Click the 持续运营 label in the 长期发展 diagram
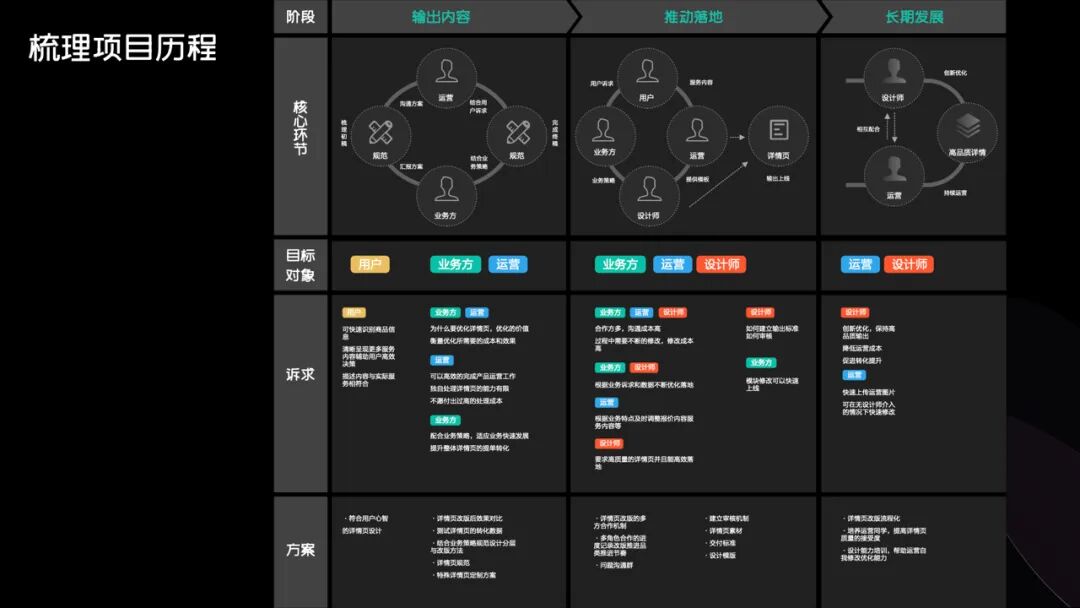The width and height of the screenshot is (1080, 608). 955,193
